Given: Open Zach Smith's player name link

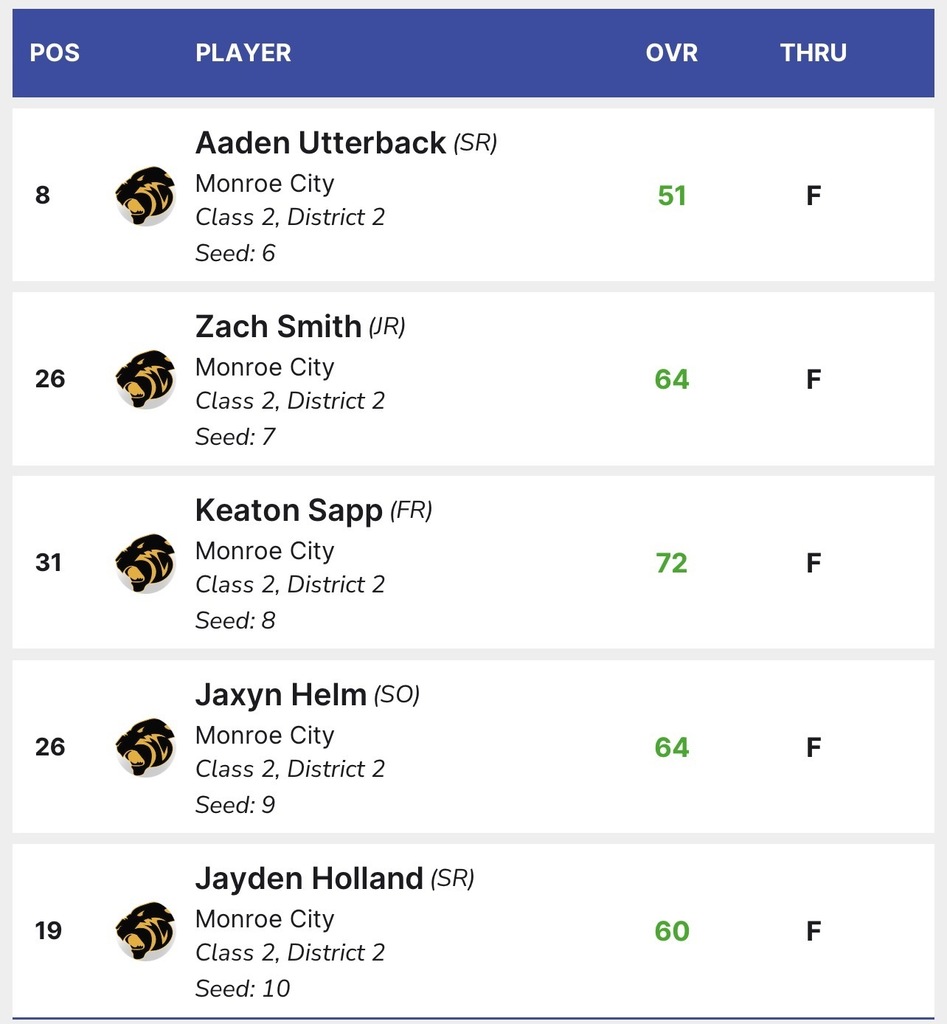Looking at the screenshot, I should click(278, 327).
